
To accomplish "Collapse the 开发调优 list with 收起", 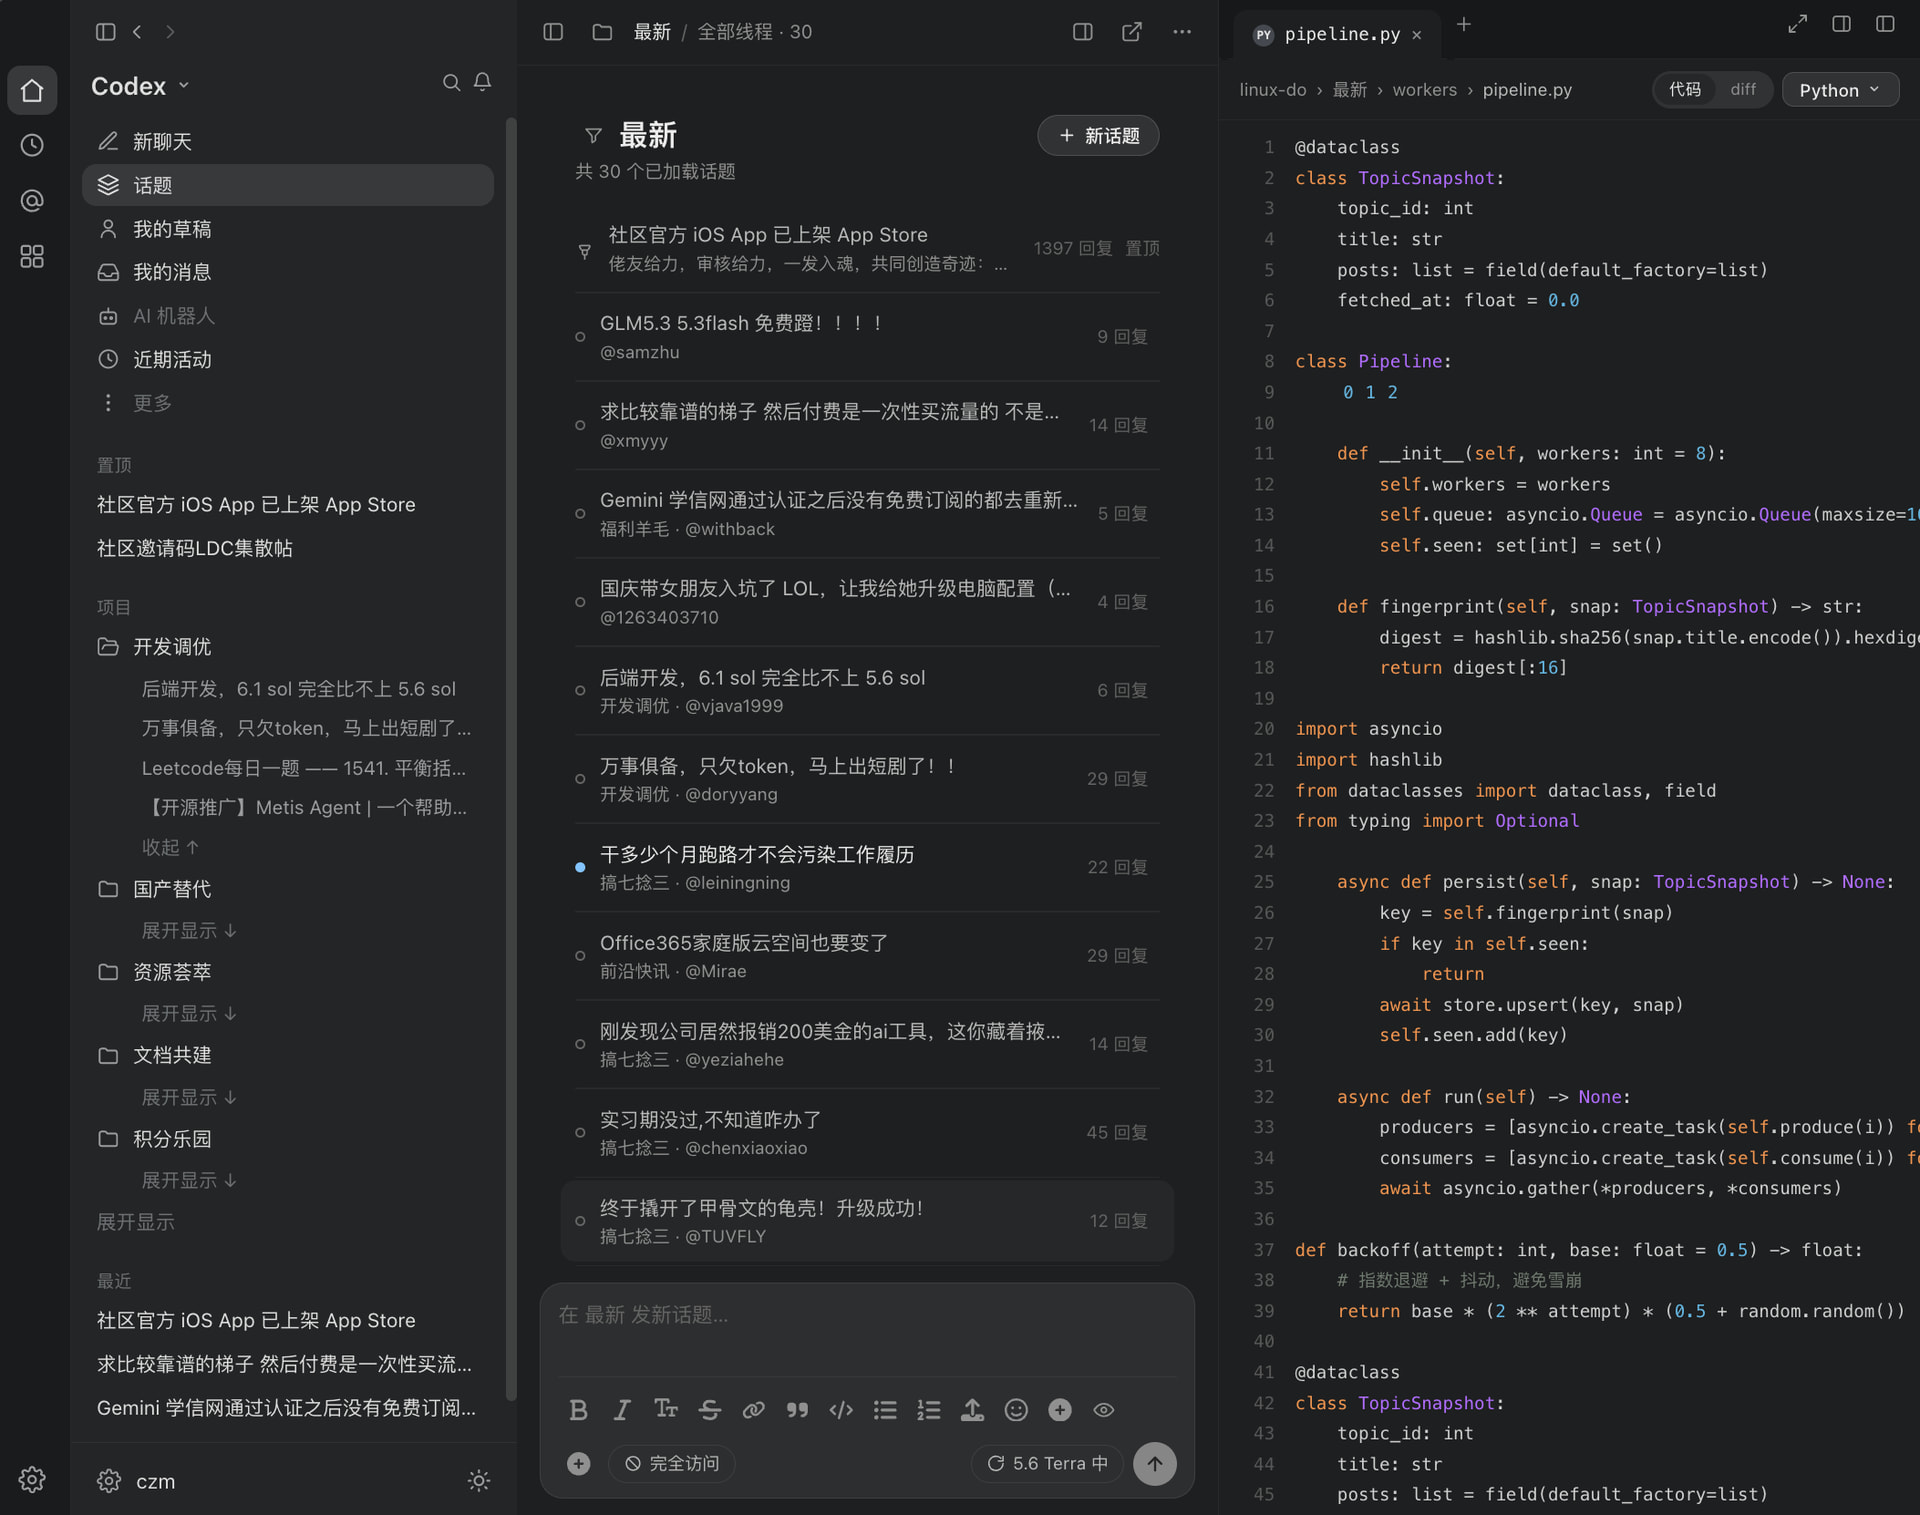I will [x=171, y=848].
